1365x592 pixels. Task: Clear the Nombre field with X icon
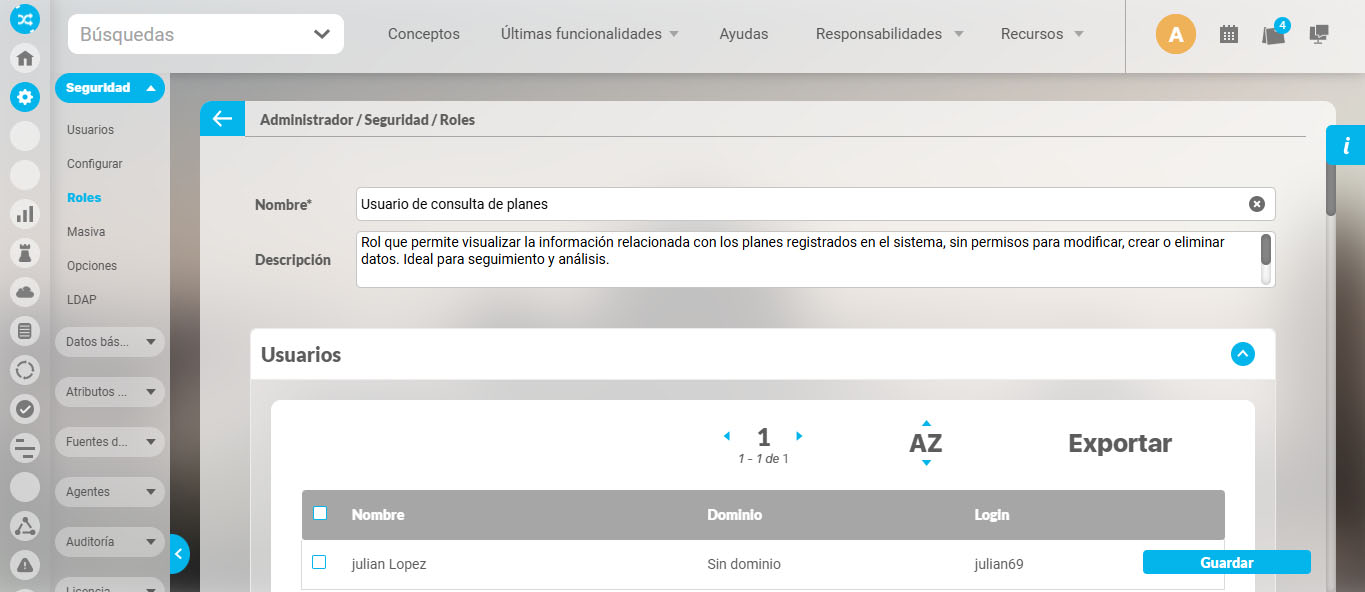[1256, 204]
